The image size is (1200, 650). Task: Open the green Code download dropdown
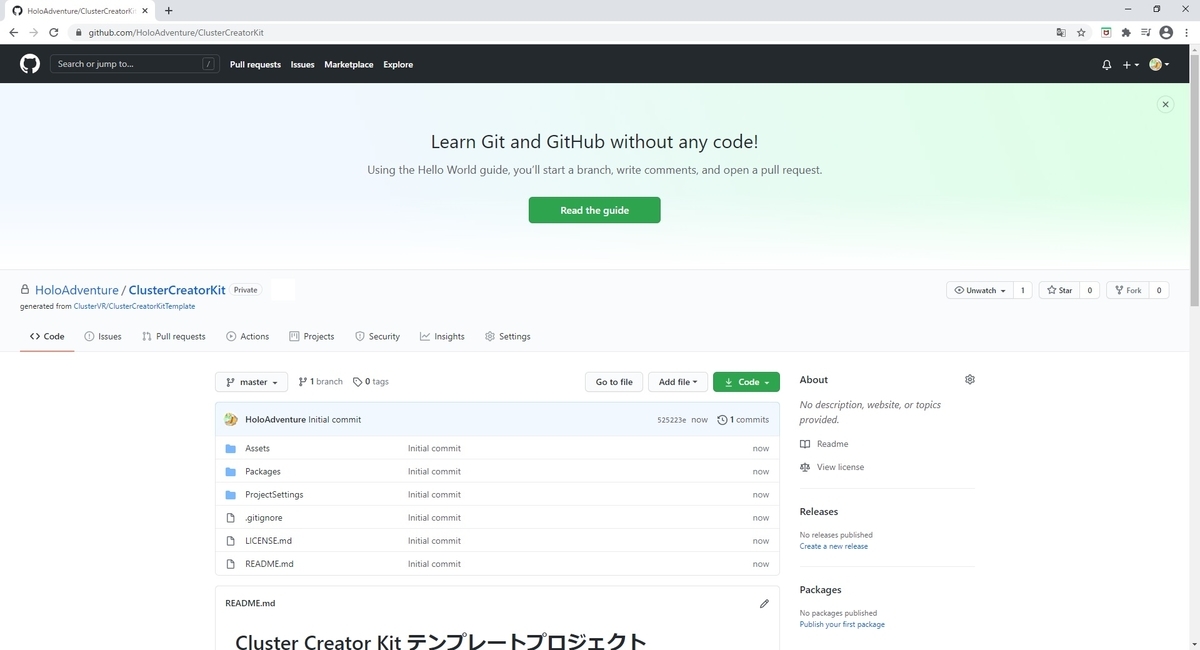(746, 382)
